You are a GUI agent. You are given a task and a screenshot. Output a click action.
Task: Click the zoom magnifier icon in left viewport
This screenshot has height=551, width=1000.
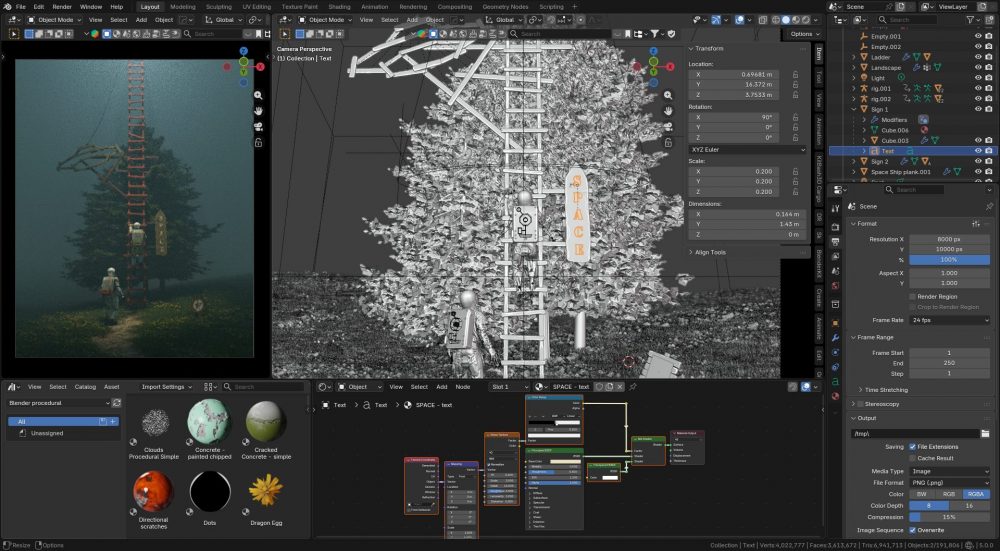258,95
